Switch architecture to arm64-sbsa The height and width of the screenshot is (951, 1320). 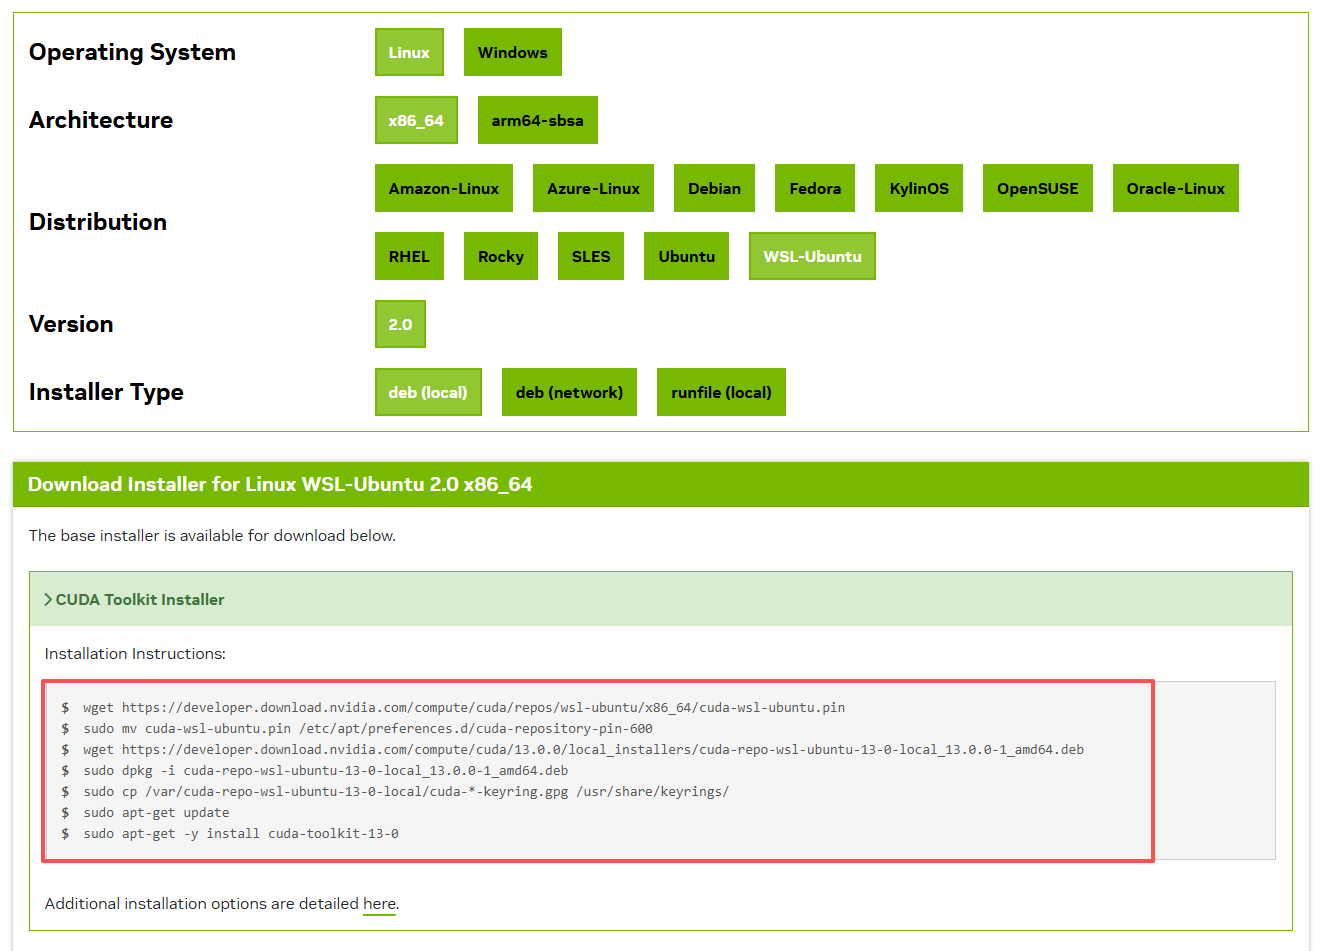click(537, 120)
